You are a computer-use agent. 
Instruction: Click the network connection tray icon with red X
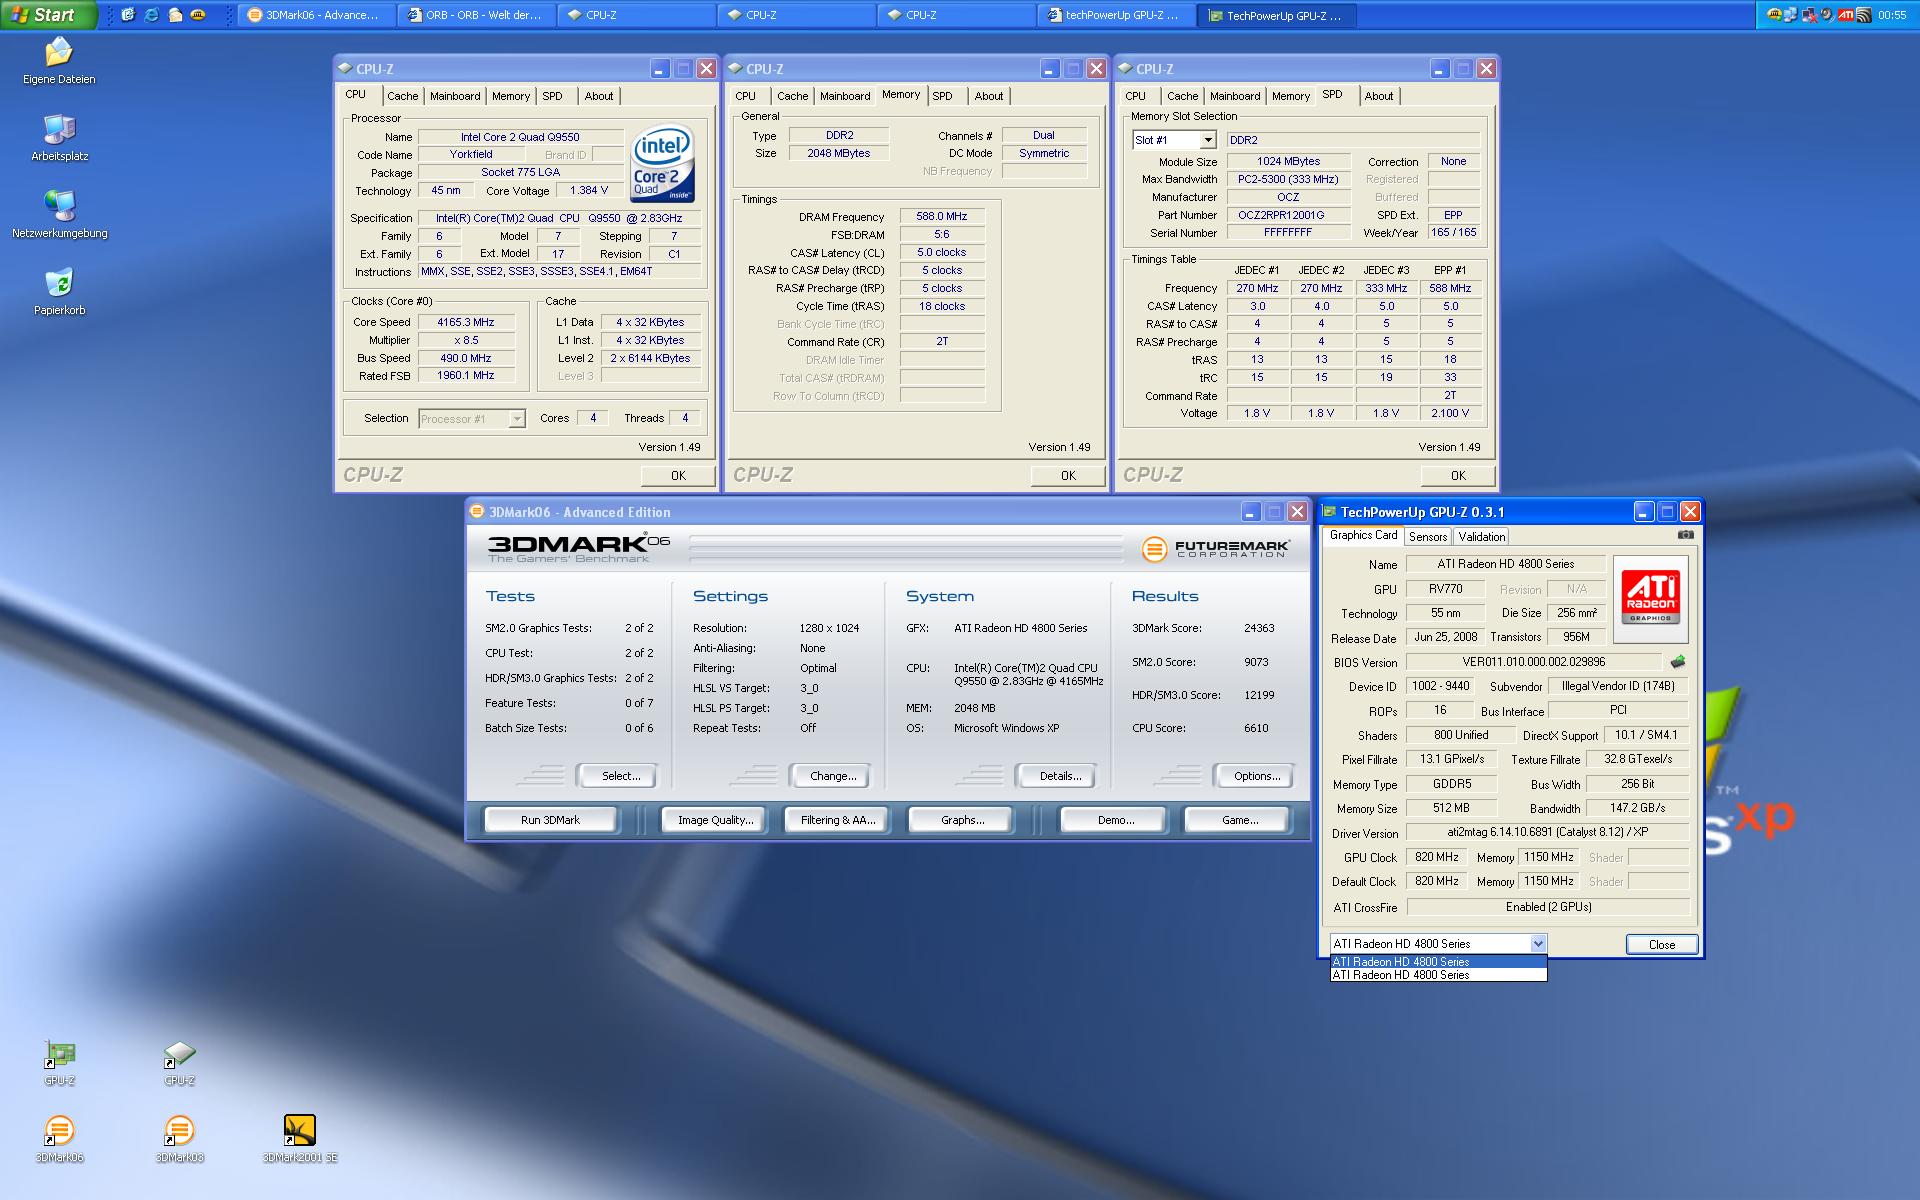[1810, 15]
